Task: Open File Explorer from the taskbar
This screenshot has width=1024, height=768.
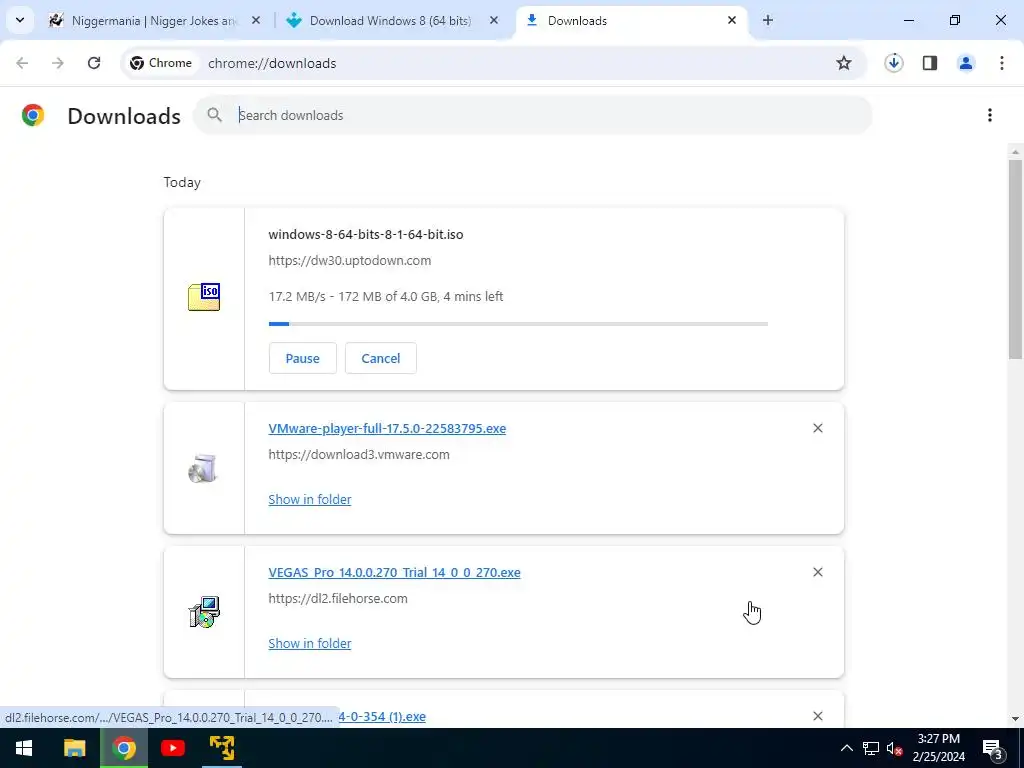Action: [x=74, y=748]
